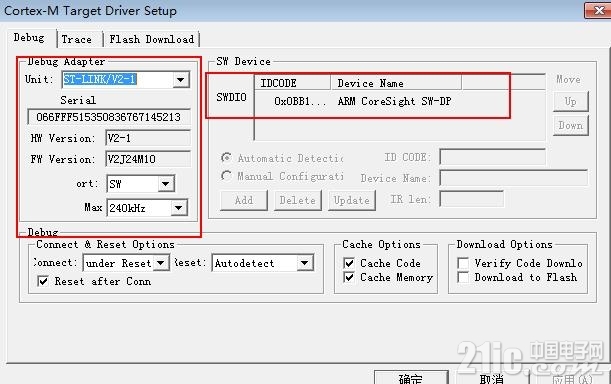
Task: Open the Port SW dropdown
Action: (166, 184)
